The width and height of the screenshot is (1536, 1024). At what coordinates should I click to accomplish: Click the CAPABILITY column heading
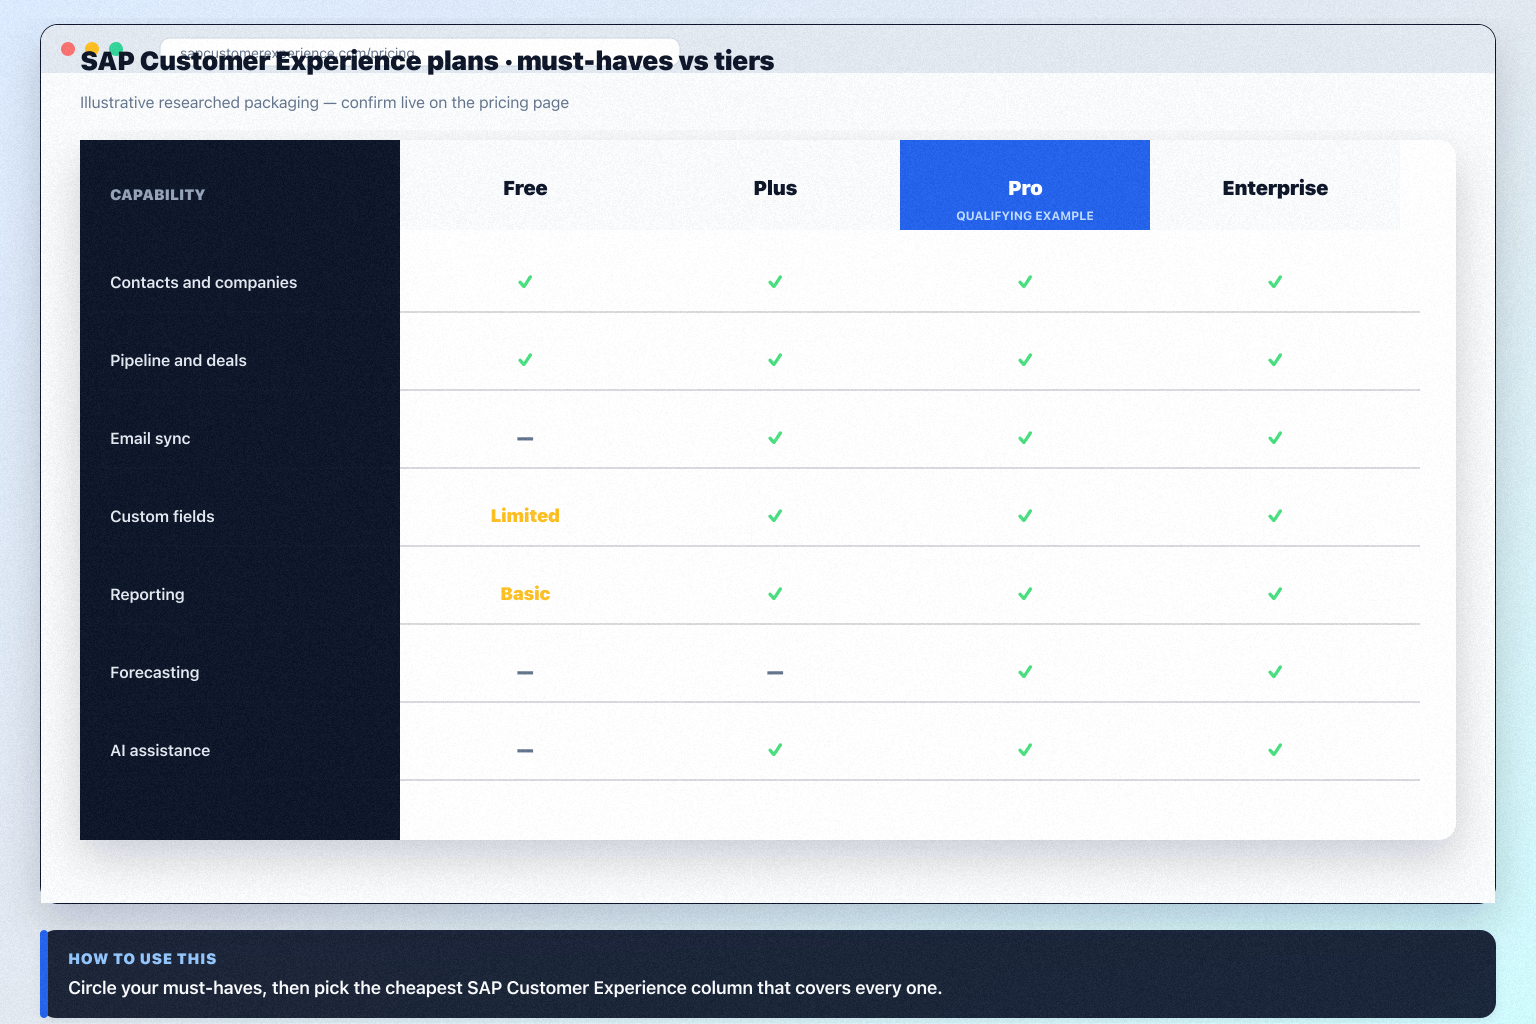coord(158,195)
